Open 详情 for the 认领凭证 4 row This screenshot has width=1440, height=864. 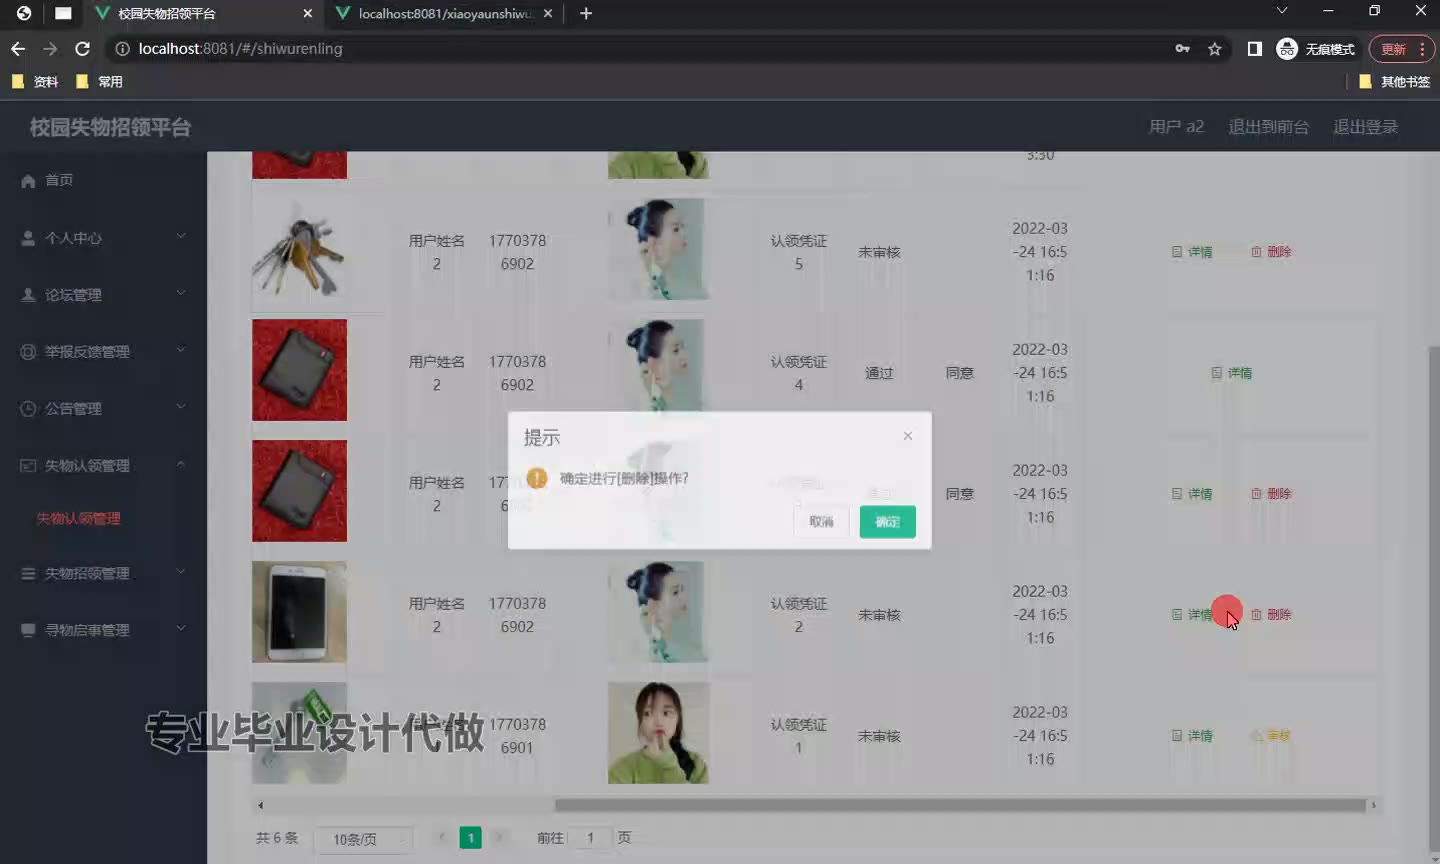pyautogui.click(x=1232, y=373)
